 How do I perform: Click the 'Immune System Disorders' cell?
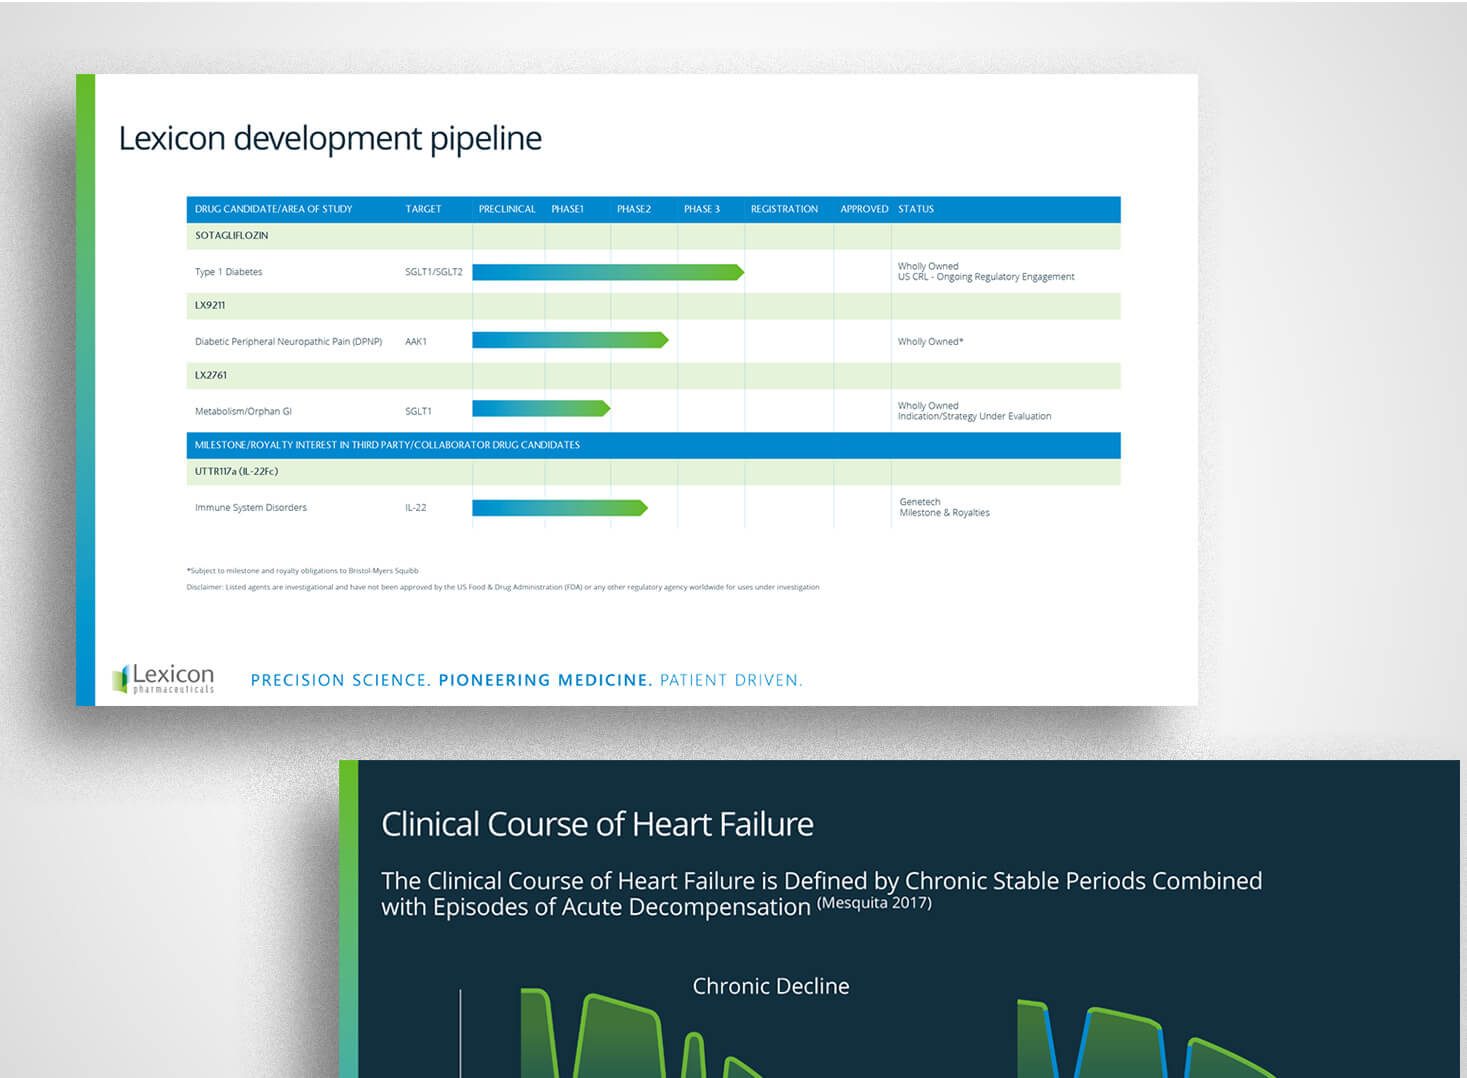point(250,508)
